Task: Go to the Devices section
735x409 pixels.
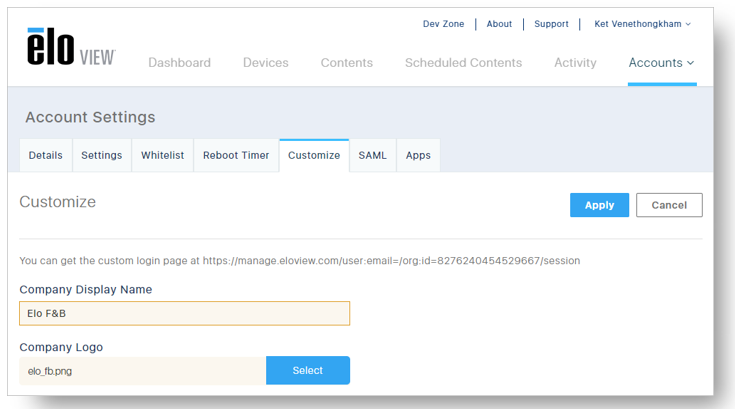Action: click(265, 63)
